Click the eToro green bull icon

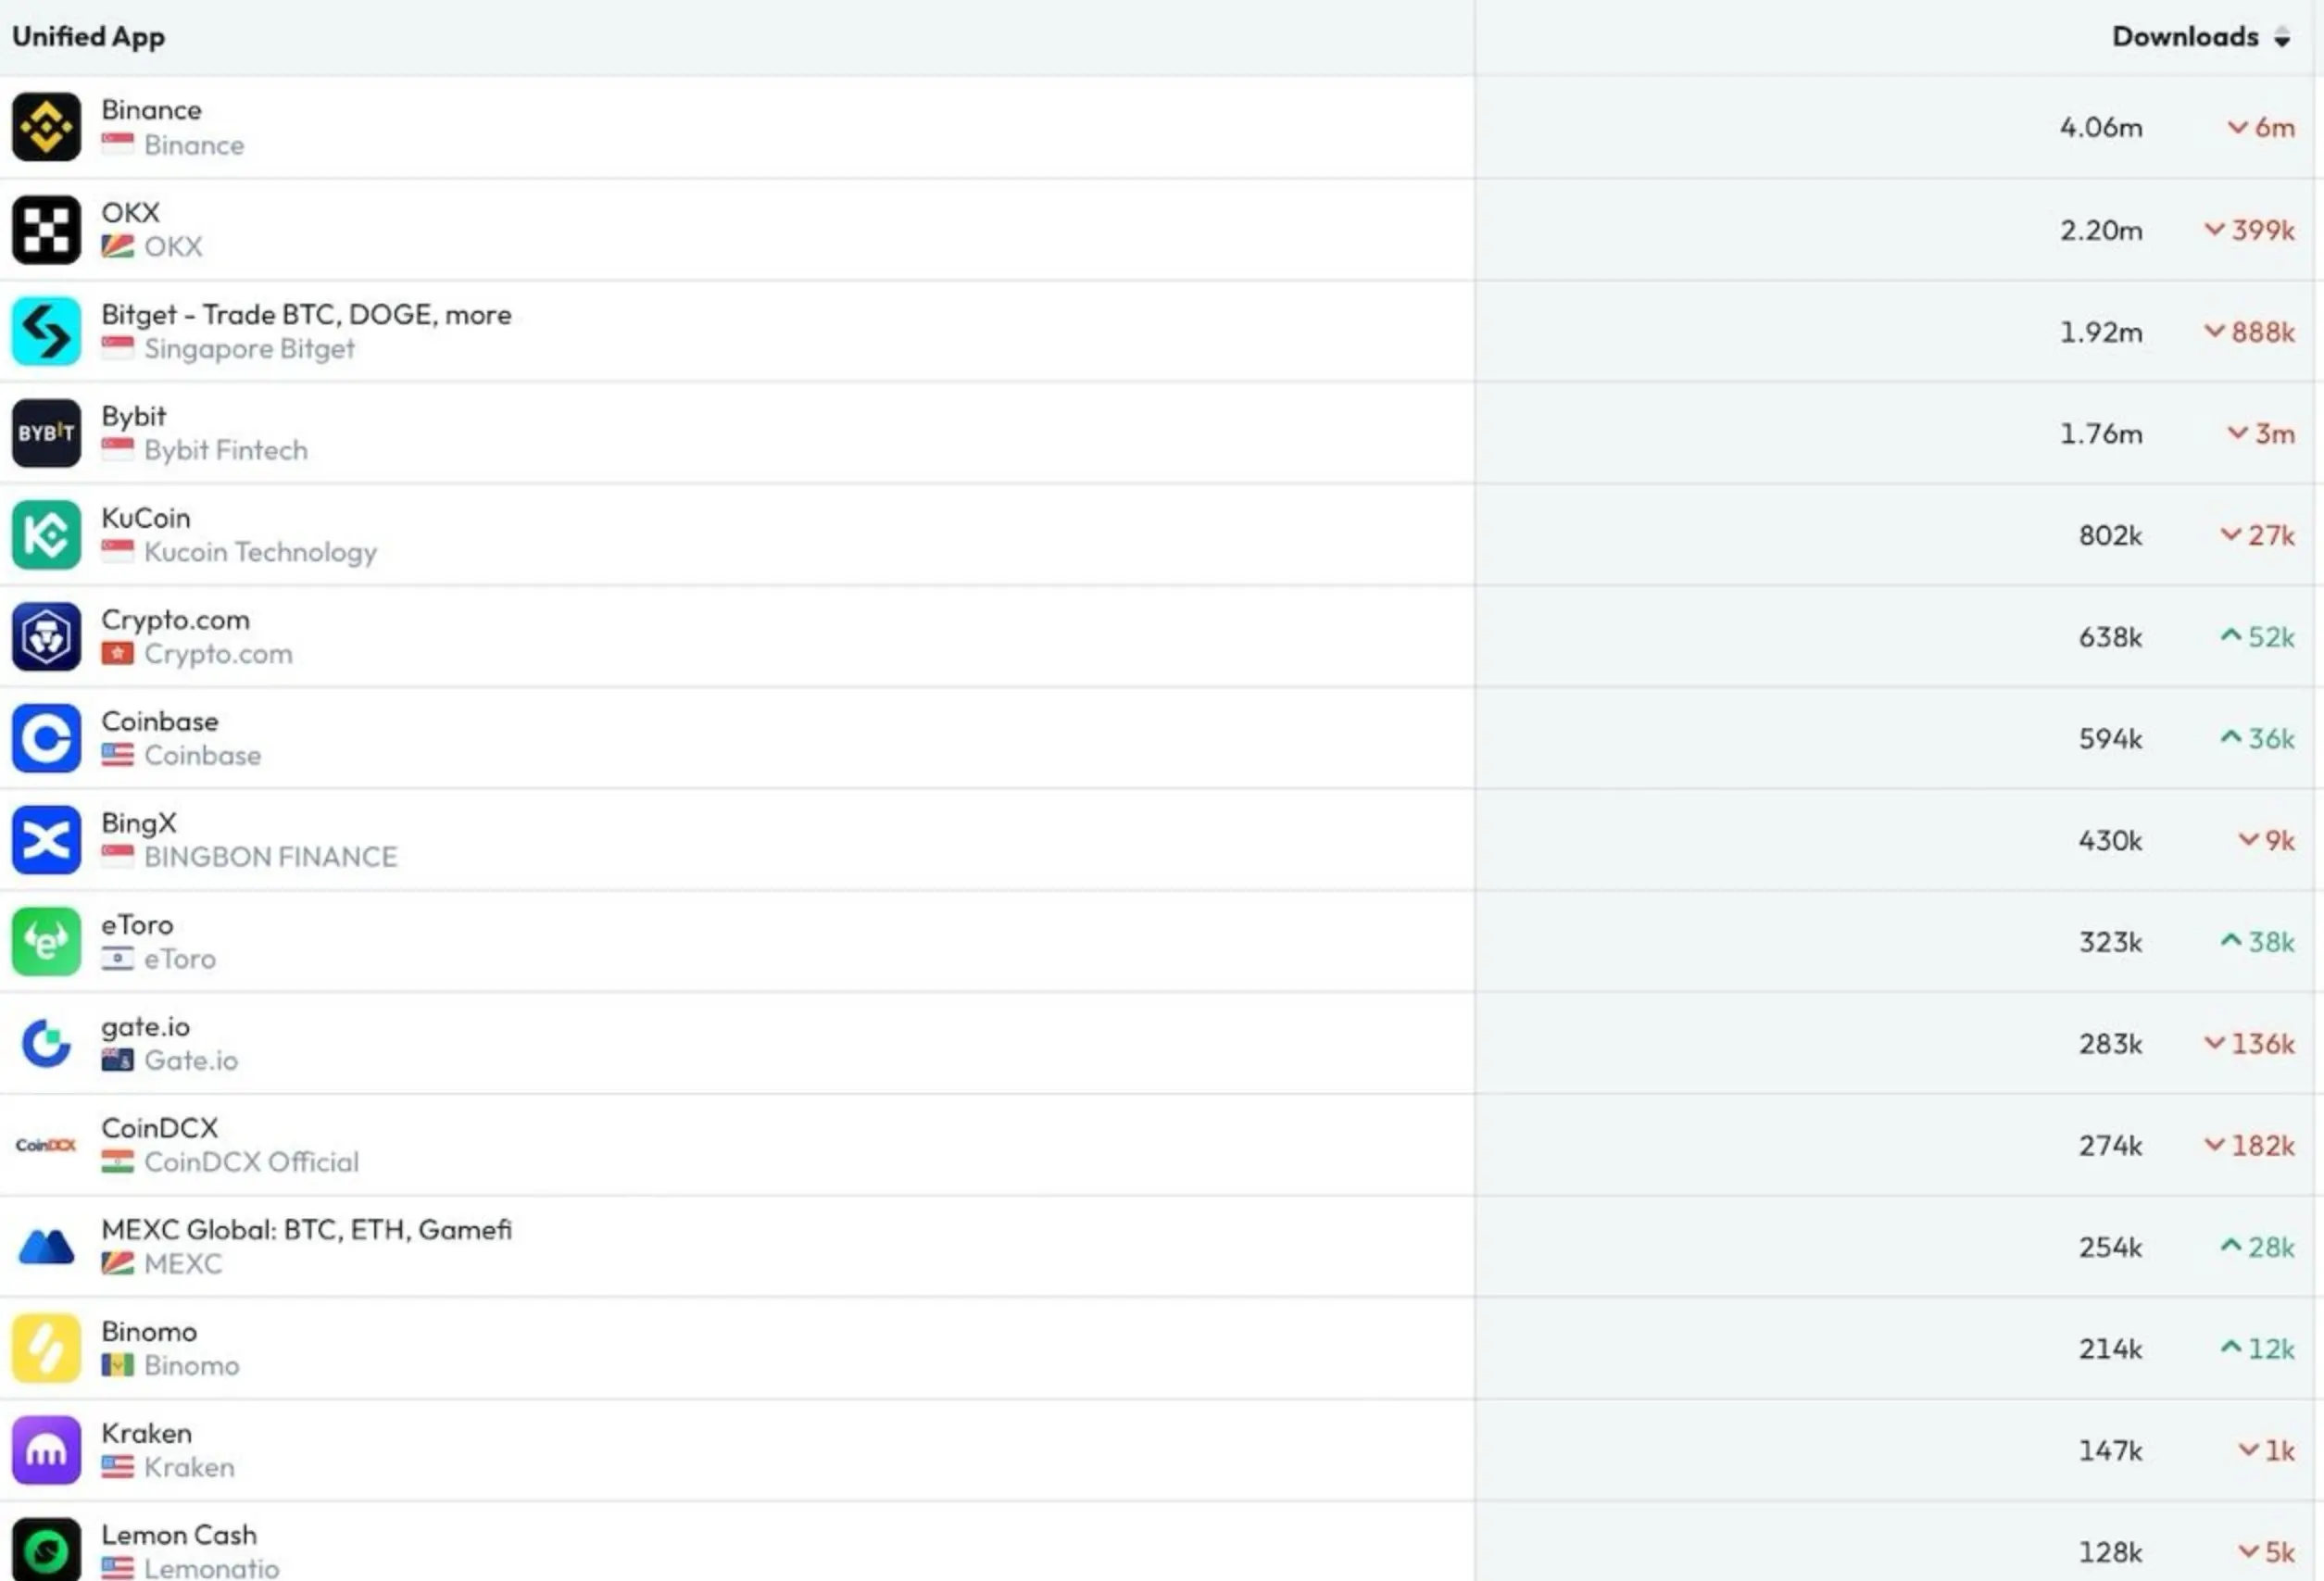(x=46, y=942)
